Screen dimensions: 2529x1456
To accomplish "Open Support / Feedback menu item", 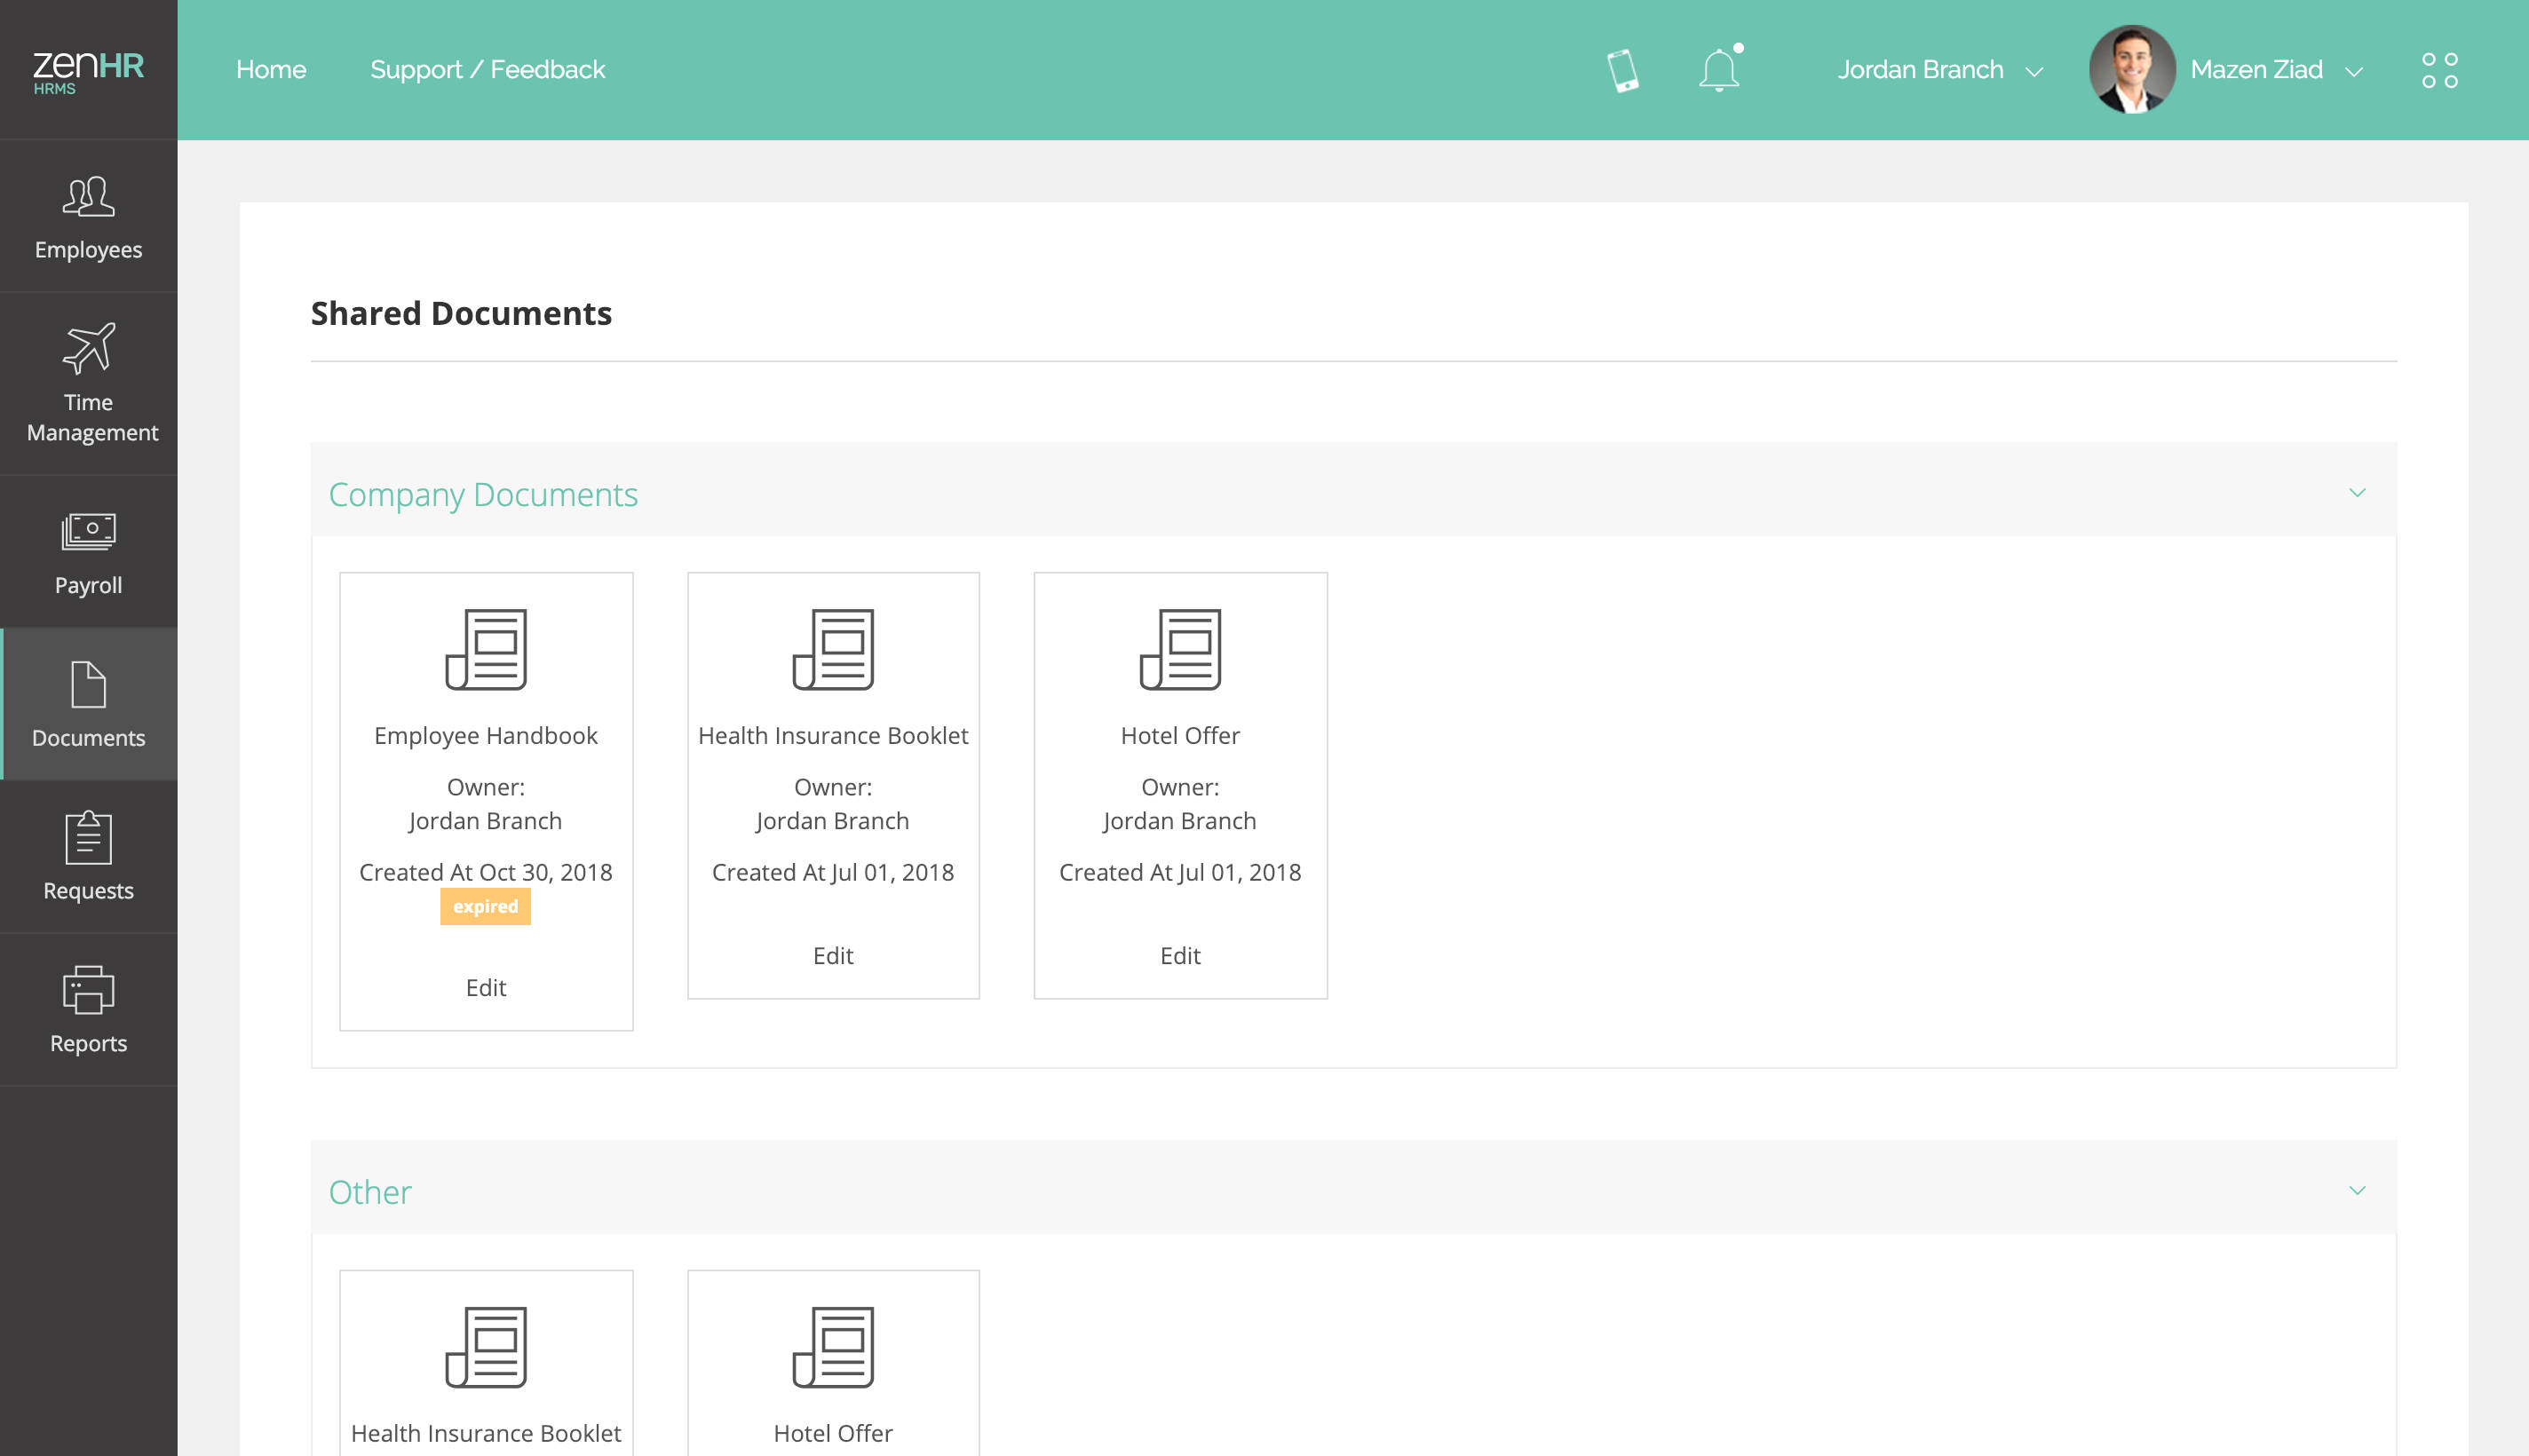I will coord(487,70).
